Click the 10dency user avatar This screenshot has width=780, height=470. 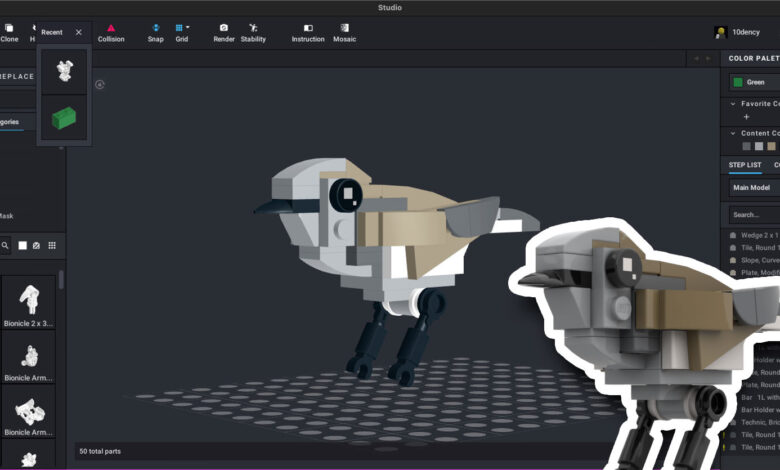tap(720, 32)
